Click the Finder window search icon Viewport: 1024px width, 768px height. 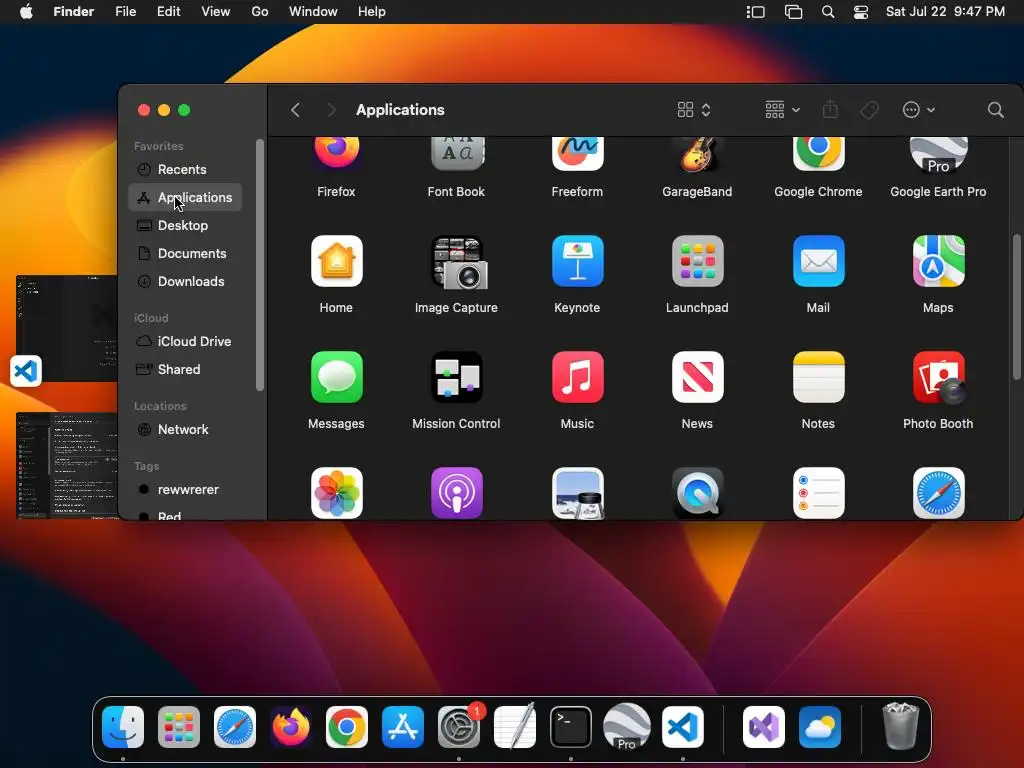tap(995, 110)
